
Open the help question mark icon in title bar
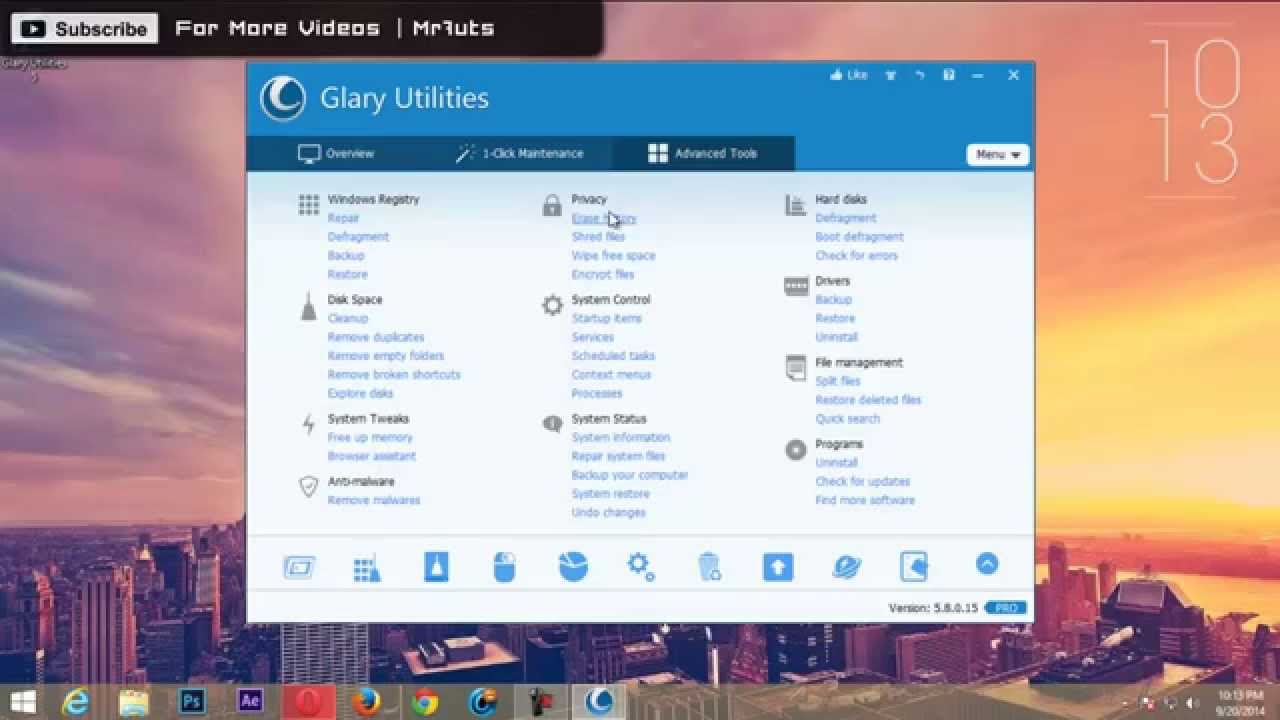coord(949,75)
